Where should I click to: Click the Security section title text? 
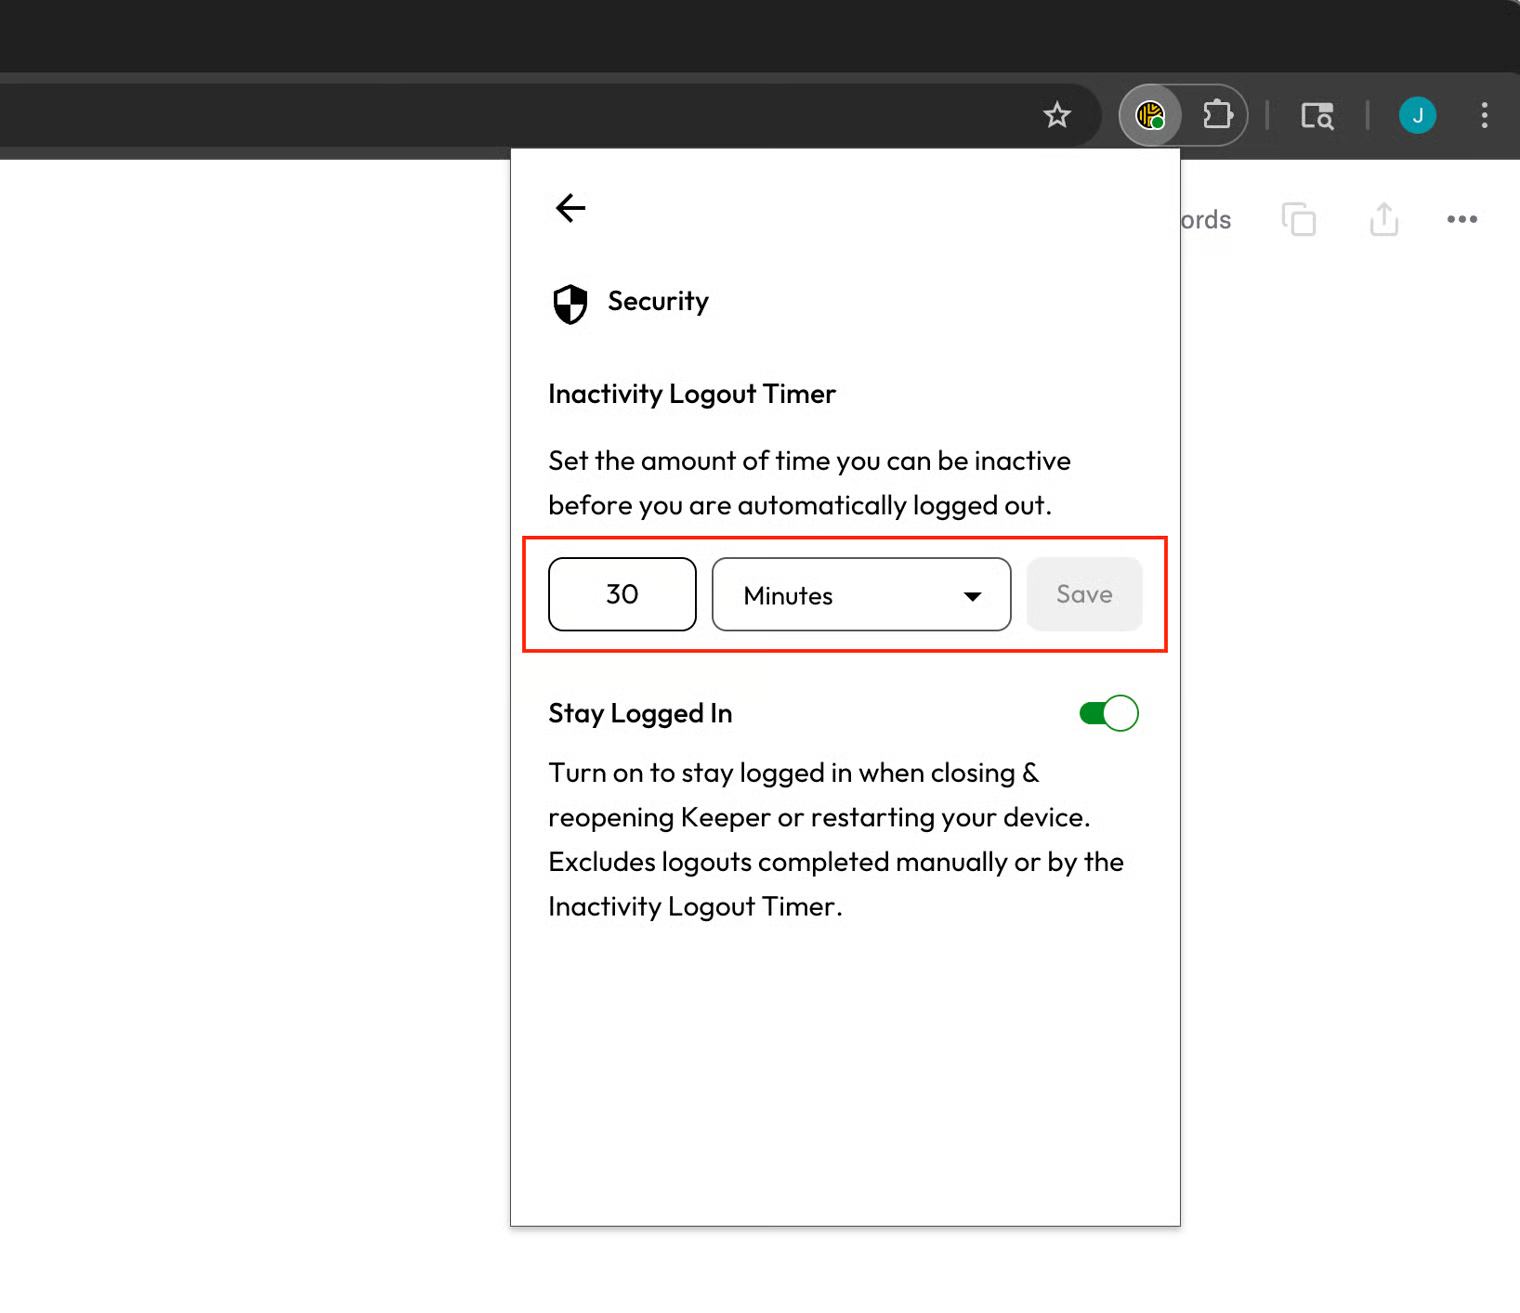[658, 301]
